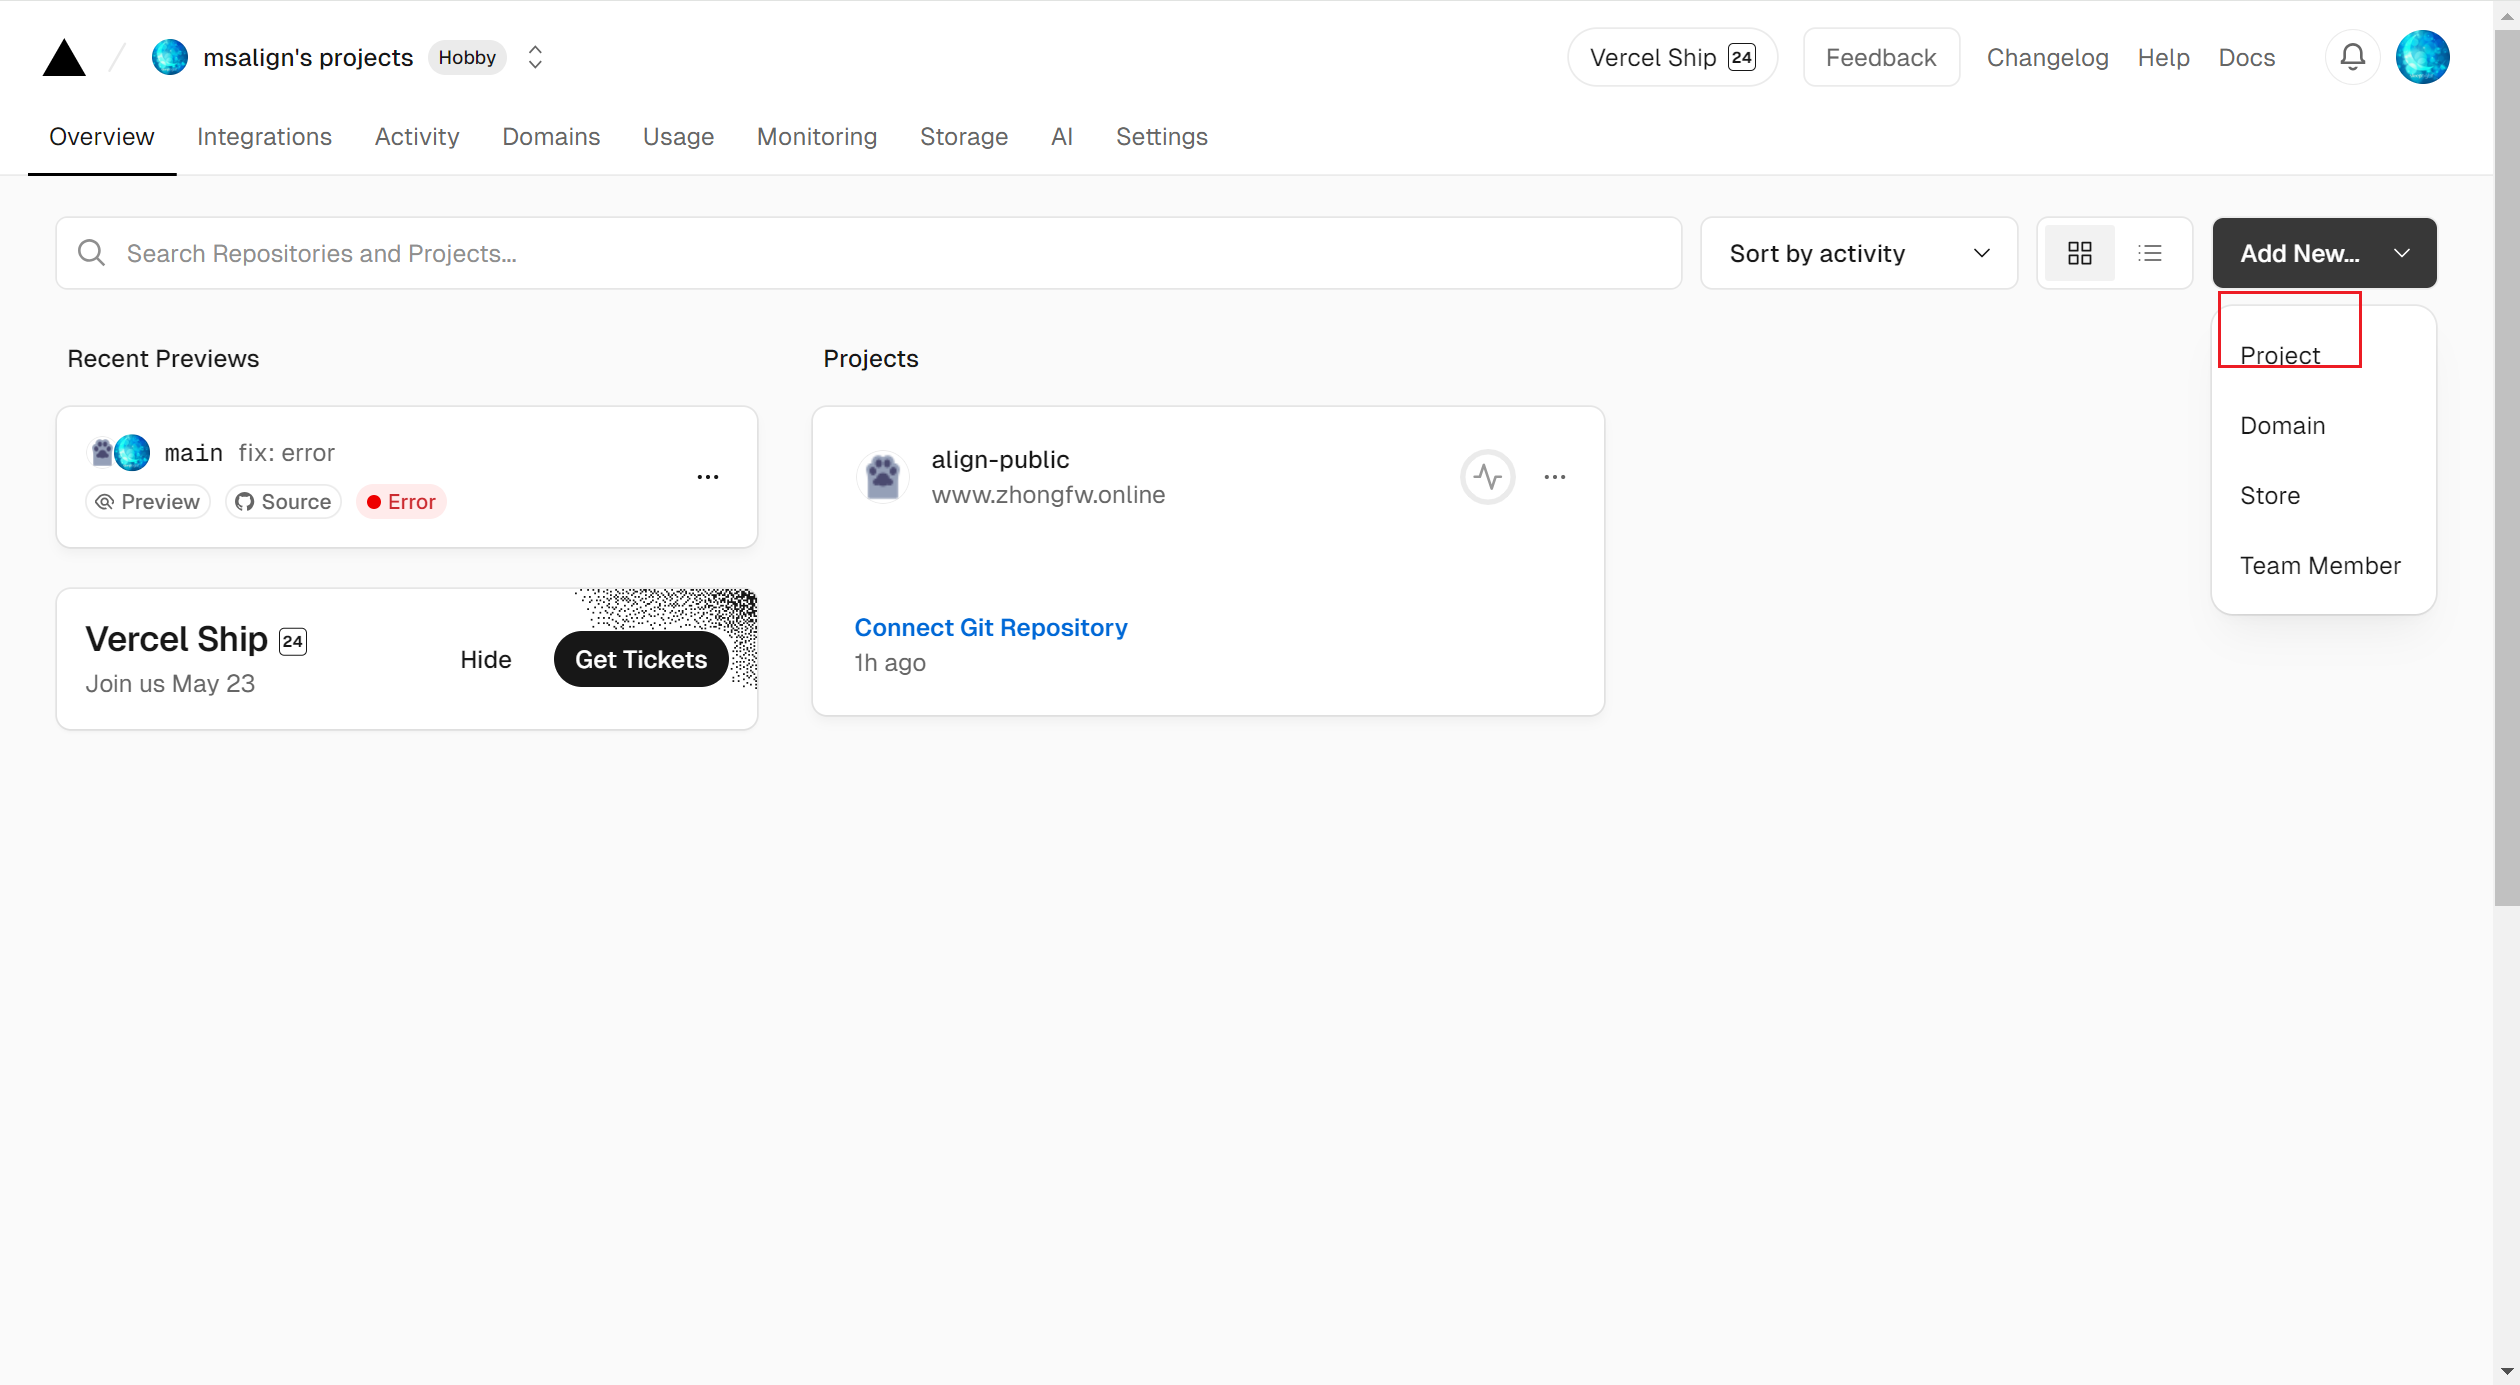Open the www.zhongfw.online domain link

pos(1048,494)
